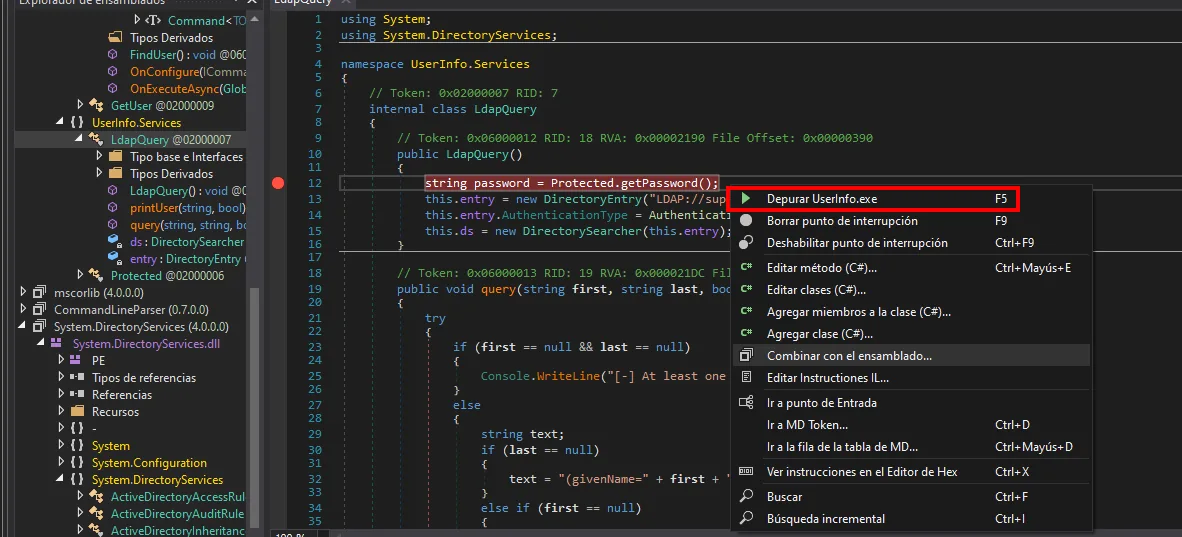Click the C# icon beside Agregar clase

(746, 333)
